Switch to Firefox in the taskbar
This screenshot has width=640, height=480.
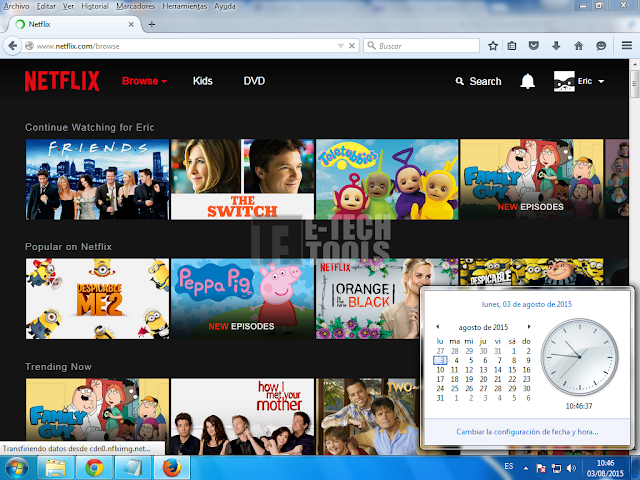coord(171,468)
